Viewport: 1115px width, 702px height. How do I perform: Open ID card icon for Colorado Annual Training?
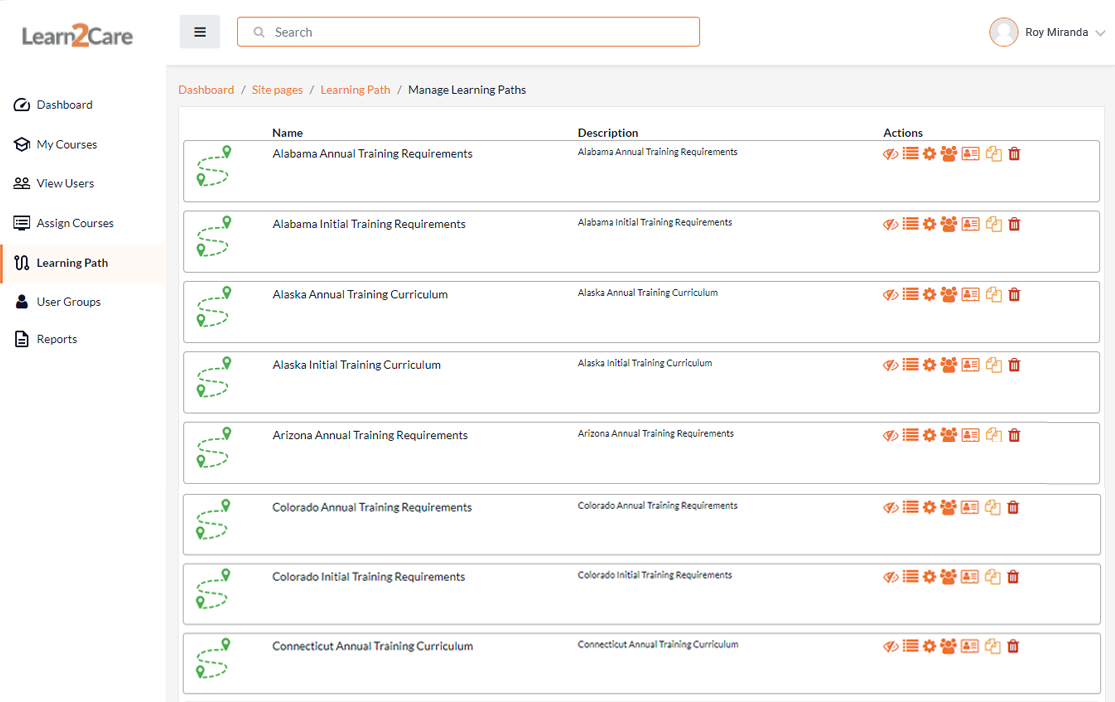click(x=970, y=507)
